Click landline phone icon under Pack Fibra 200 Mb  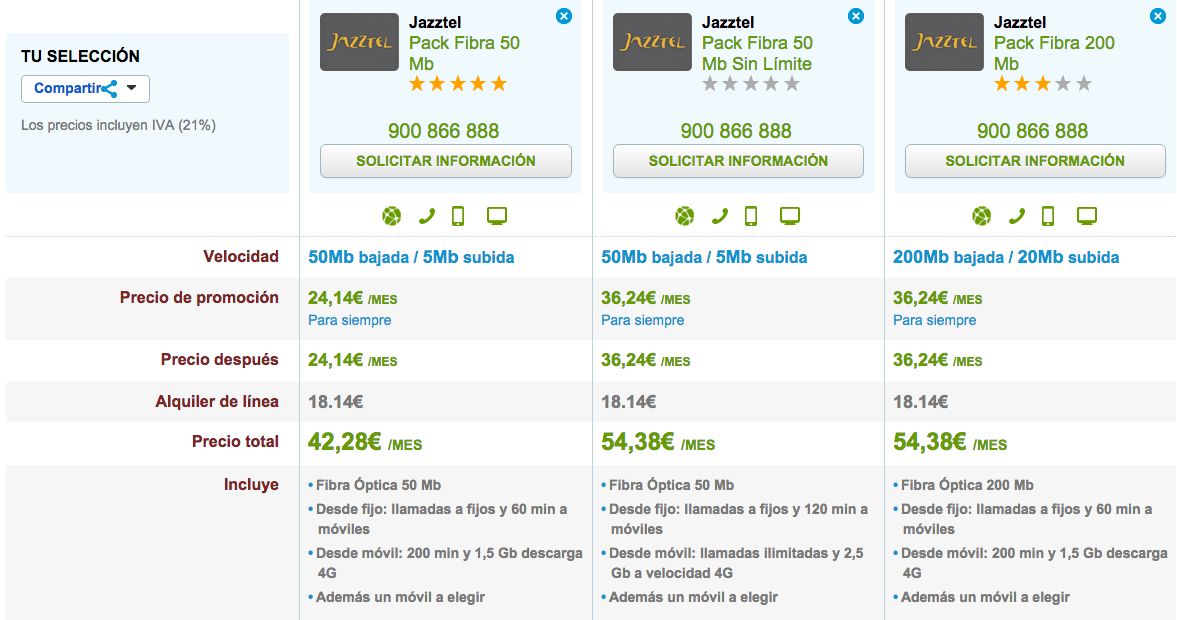coord(1016,216)
